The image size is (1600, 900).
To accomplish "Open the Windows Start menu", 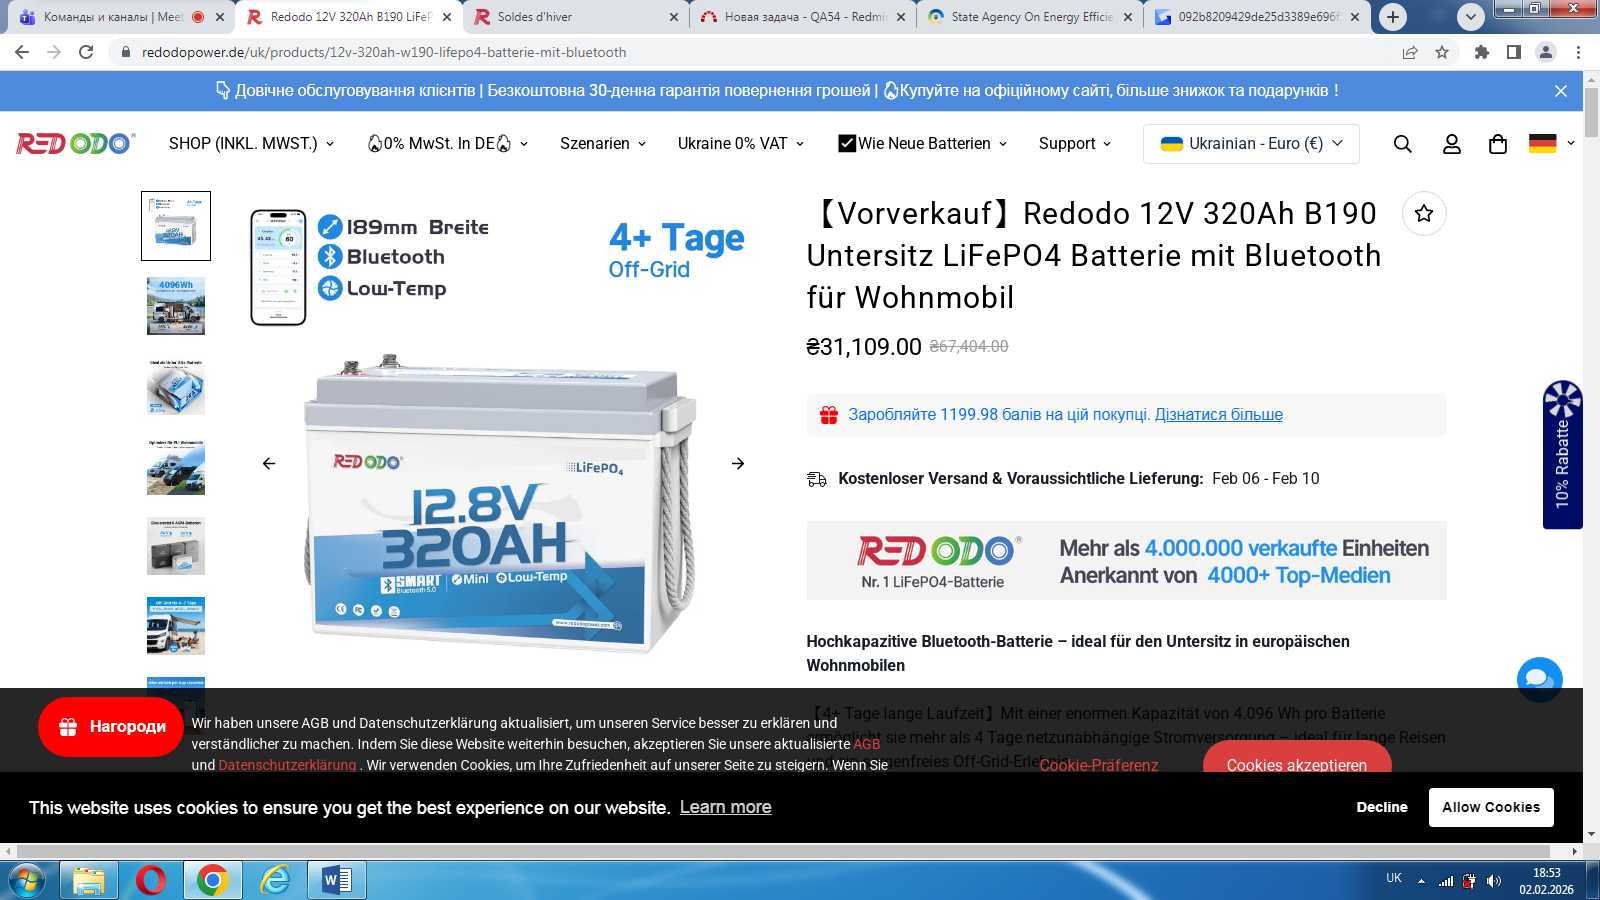I will [x=27, y=881].
